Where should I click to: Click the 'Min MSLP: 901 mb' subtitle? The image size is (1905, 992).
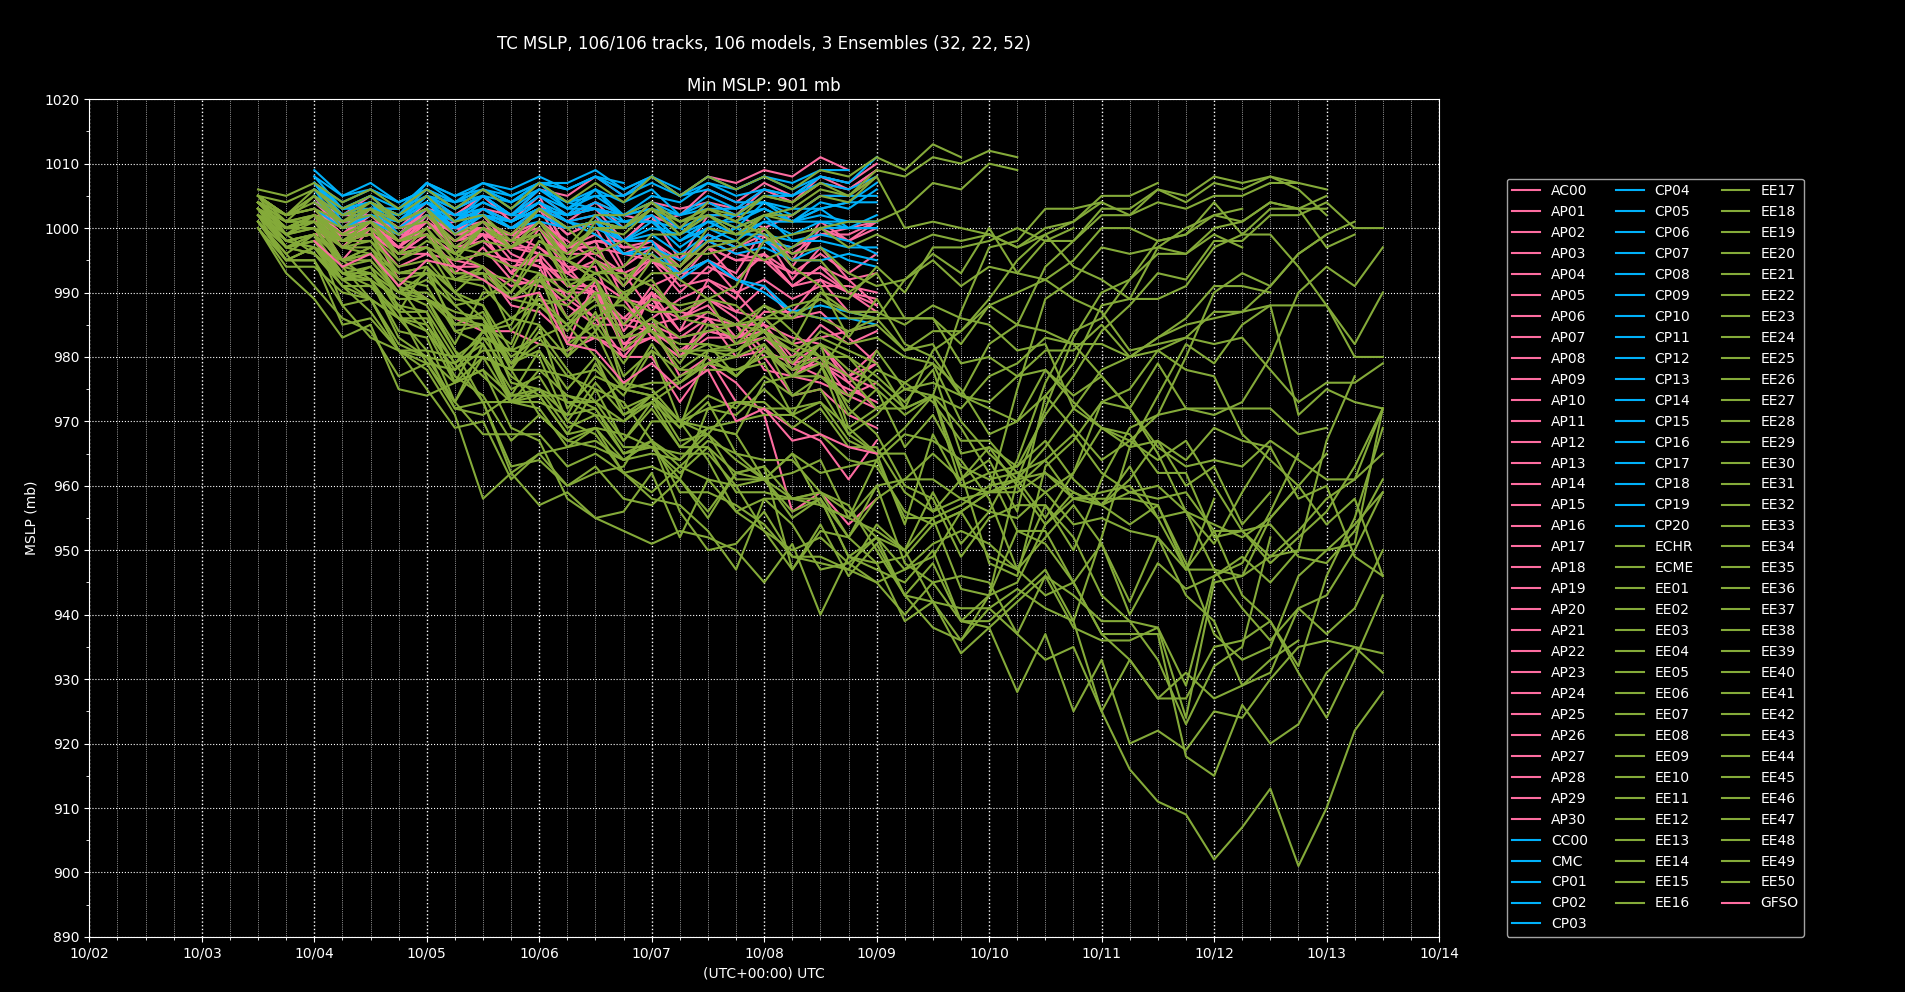click(x=763, y=85)
